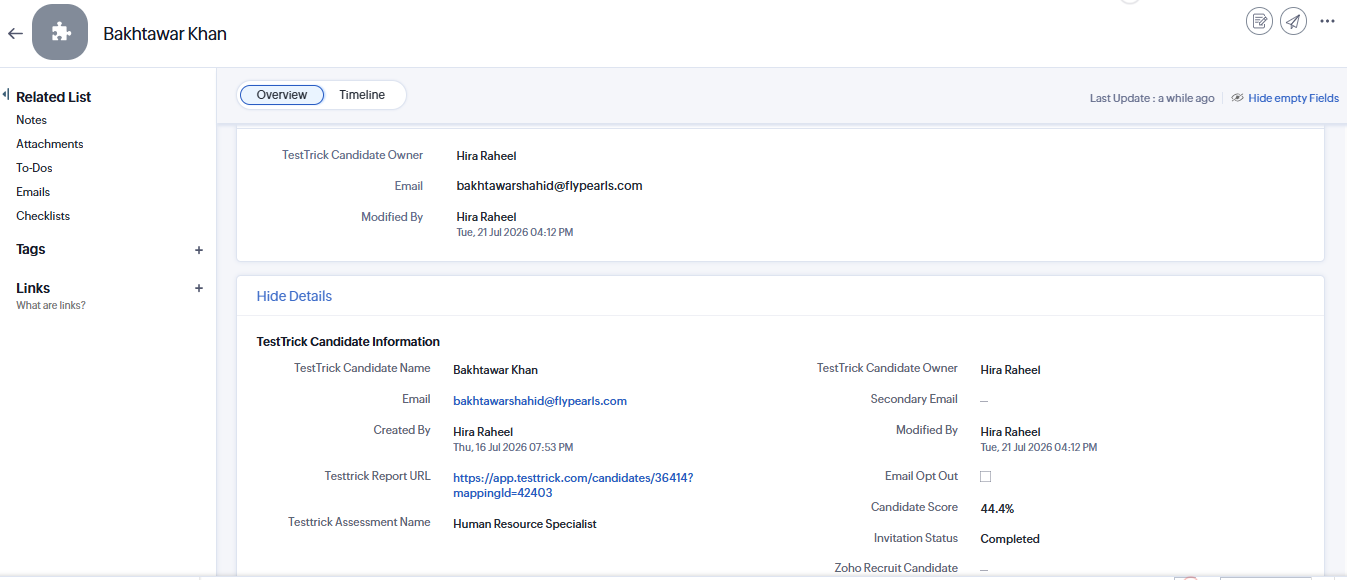Switch to the Timeline tab

362,95
